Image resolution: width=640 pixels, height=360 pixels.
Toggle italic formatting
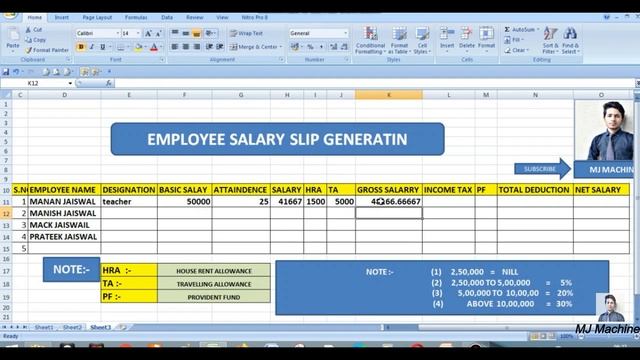pos(92,47)
